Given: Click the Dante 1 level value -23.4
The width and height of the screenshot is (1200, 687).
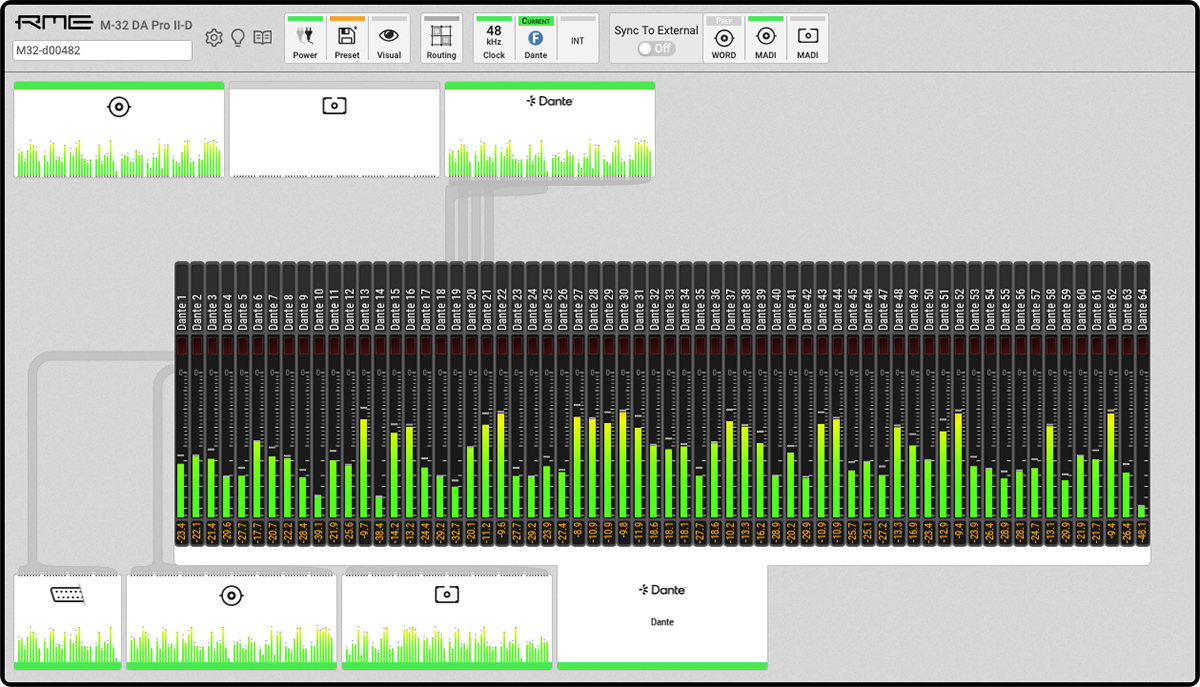Looking at the screenshot, I should point(182,532).
